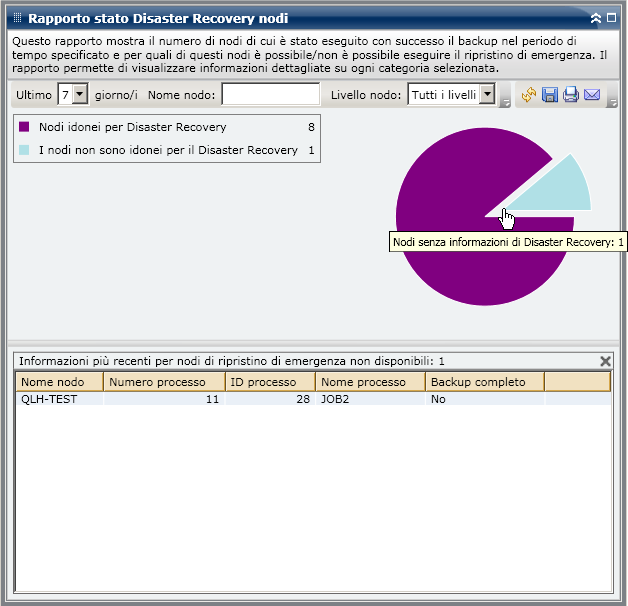Open the Ultimo days dropdown arrow
Viewport: 628px width, 606px height.
(80, 95)
